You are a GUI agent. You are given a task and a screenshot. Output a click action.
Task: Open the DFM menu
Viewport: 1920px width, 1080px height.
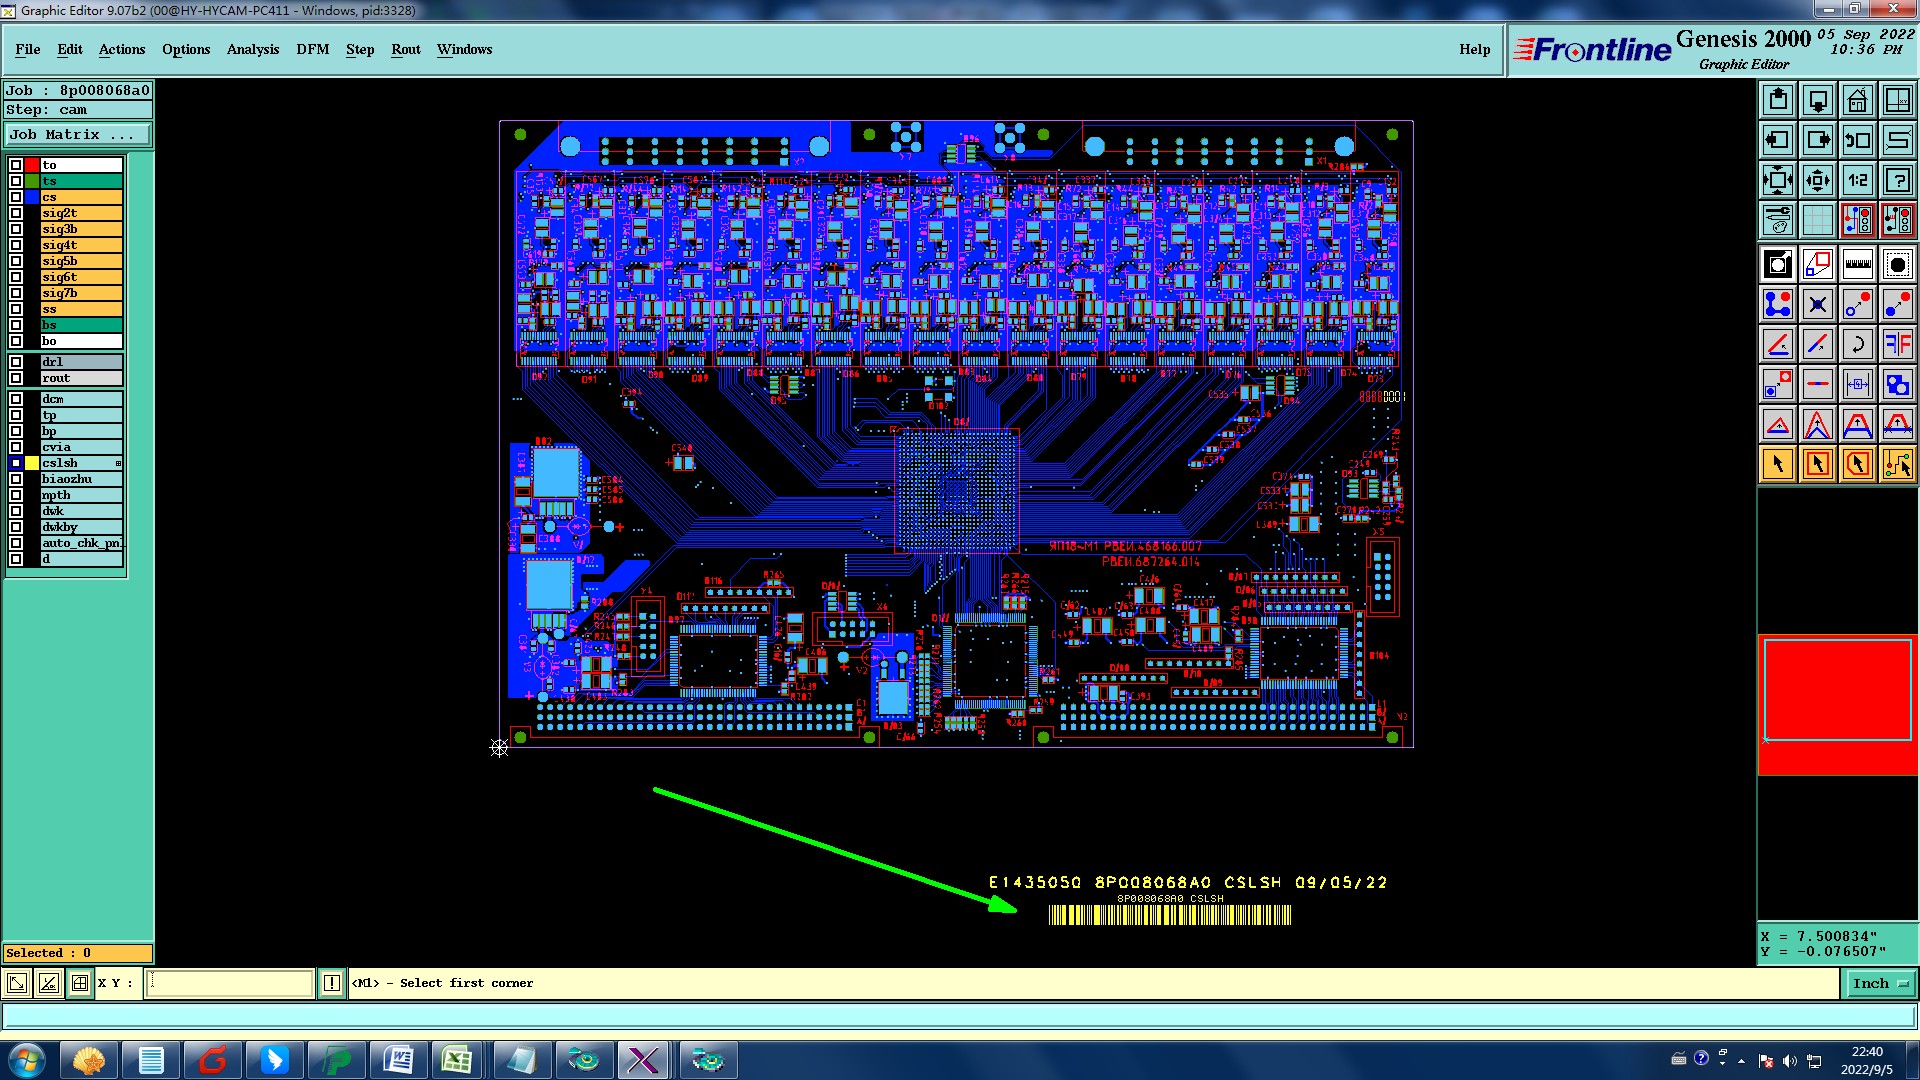312,49
